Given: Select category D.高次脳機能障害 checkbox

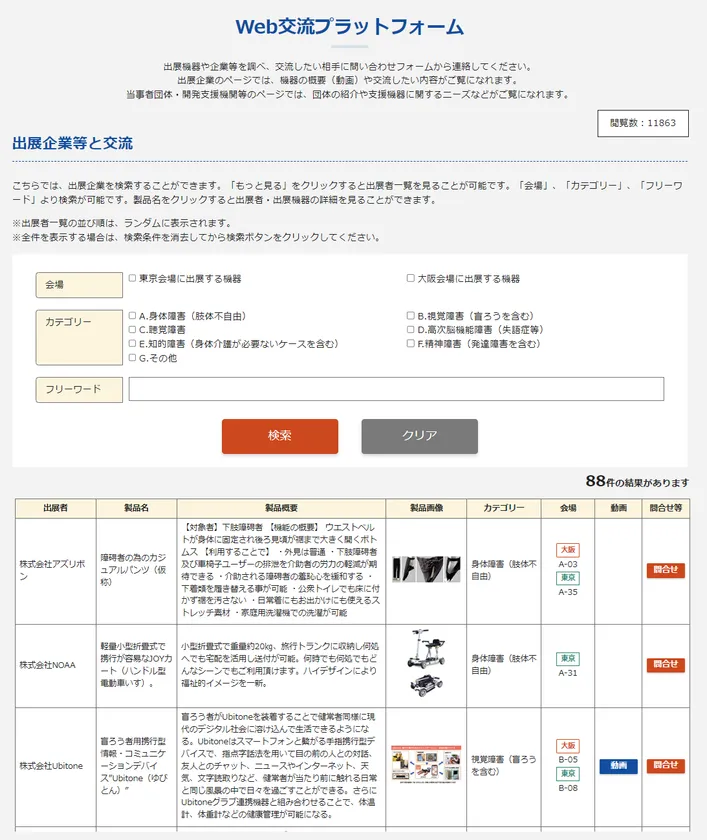Looking at the screenshot, I should pos(410,329).
